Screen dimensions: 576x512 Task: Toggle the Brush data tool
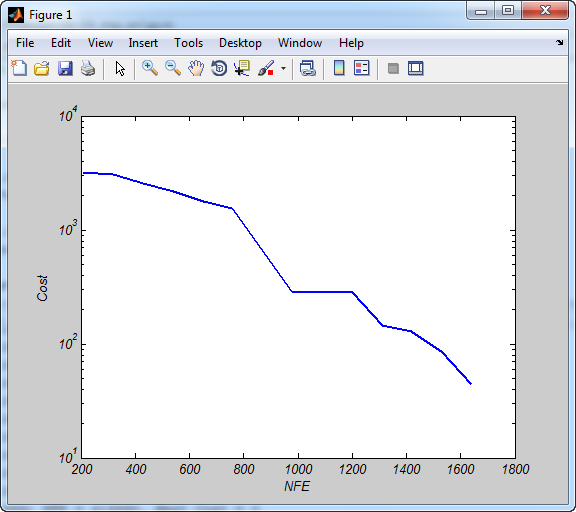[266, 68]
